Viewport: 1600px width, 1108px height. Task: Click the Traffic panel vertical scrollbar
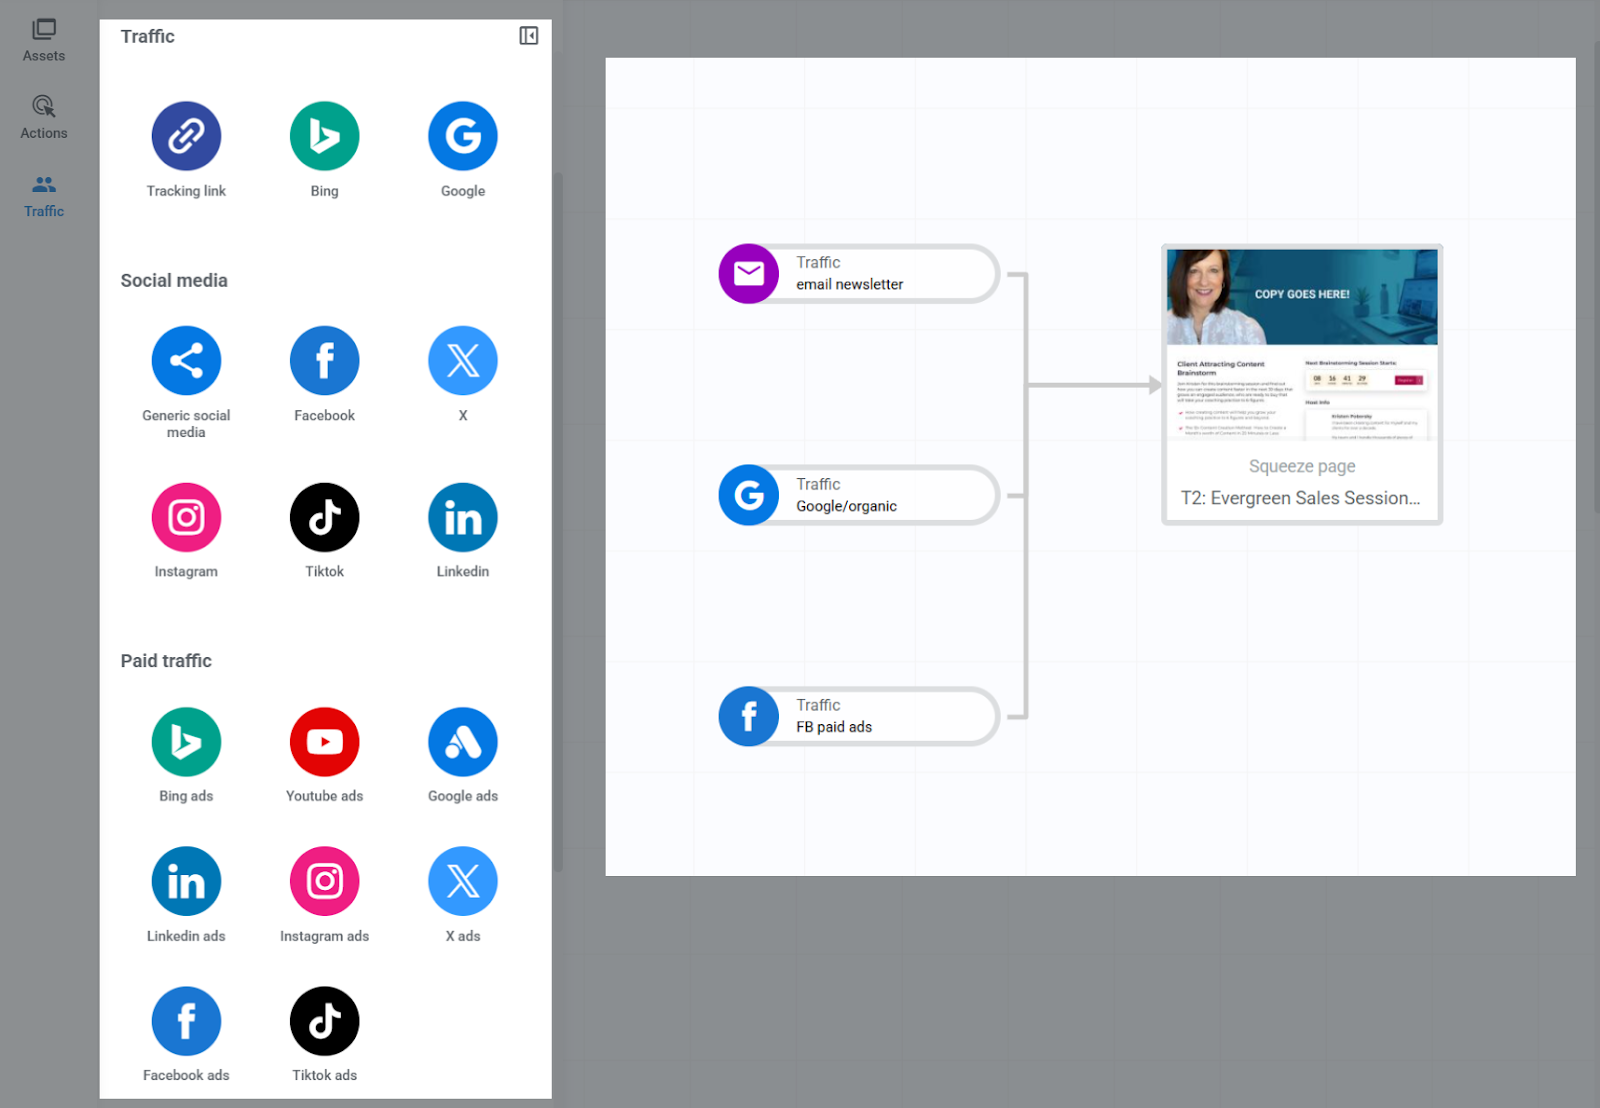pyautogui.click(x=558, y=520)
